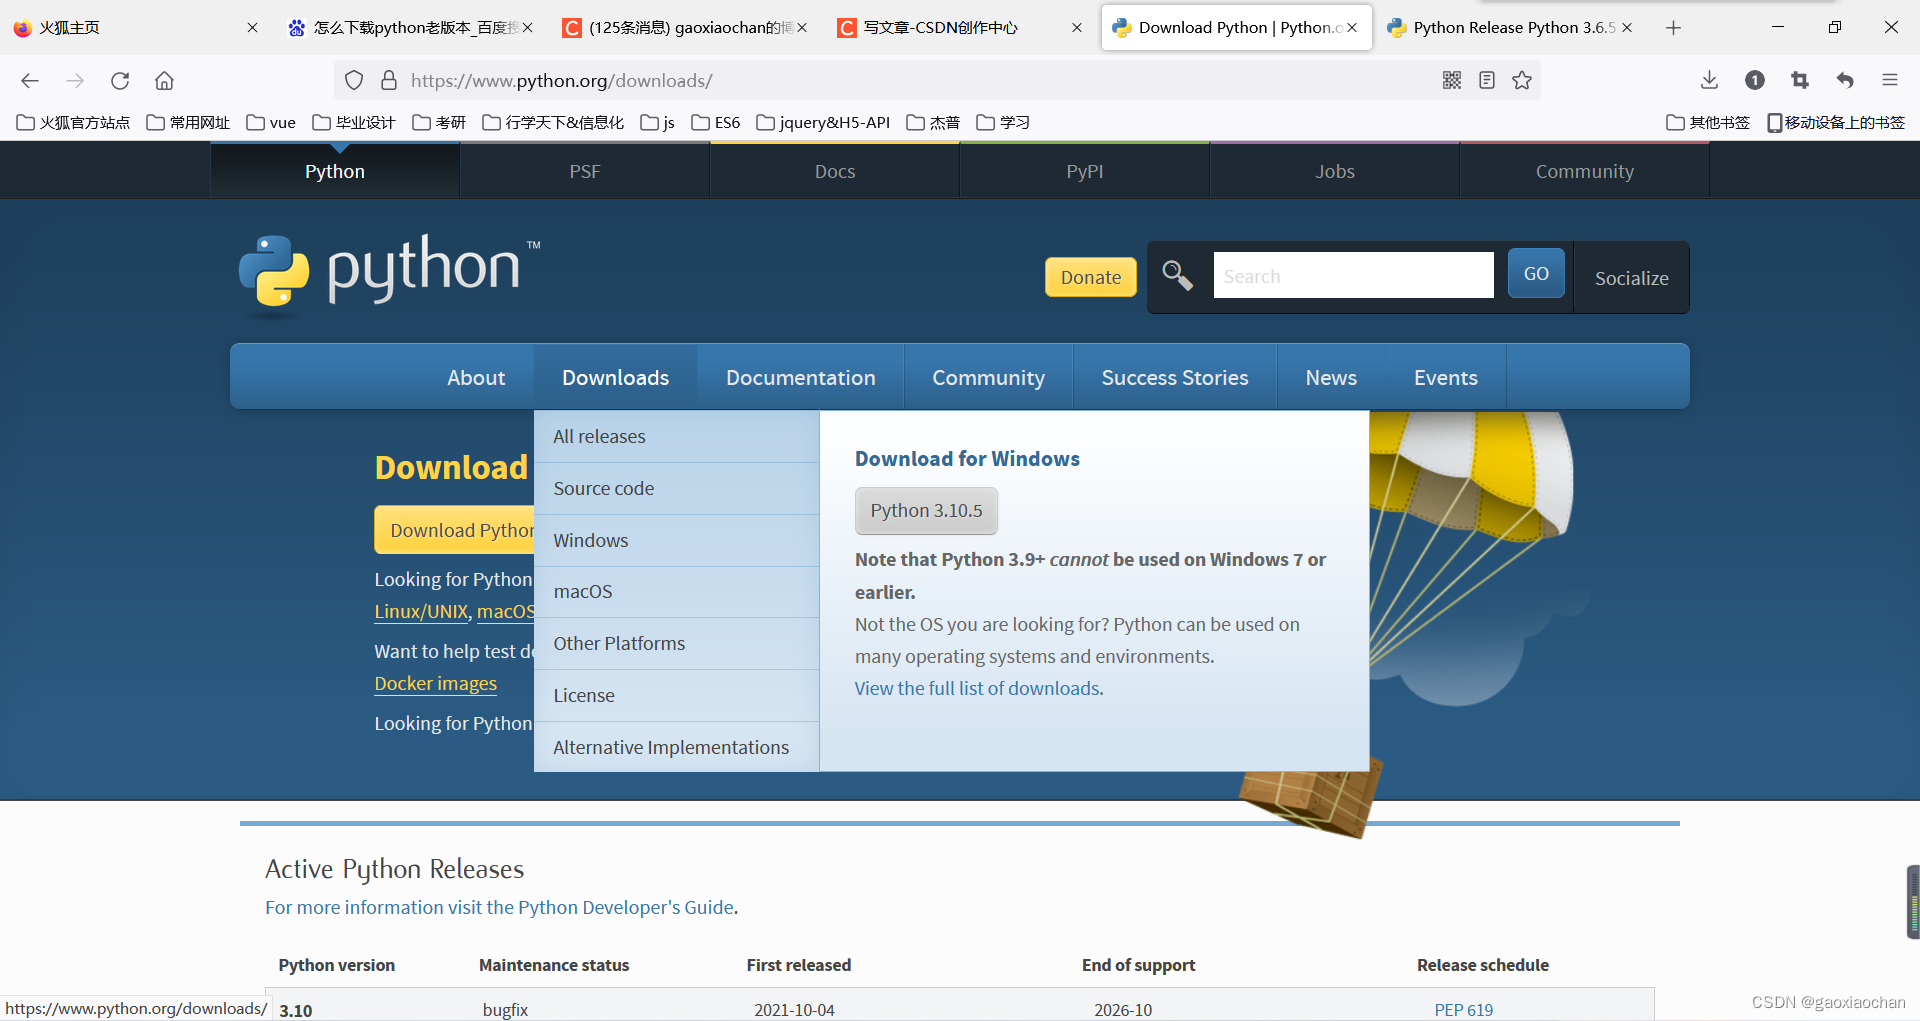The height and width of the screenshot is (1021, 1920).
Task: Open the Downloads menu on python.org
Action: (x=615, y=377)
